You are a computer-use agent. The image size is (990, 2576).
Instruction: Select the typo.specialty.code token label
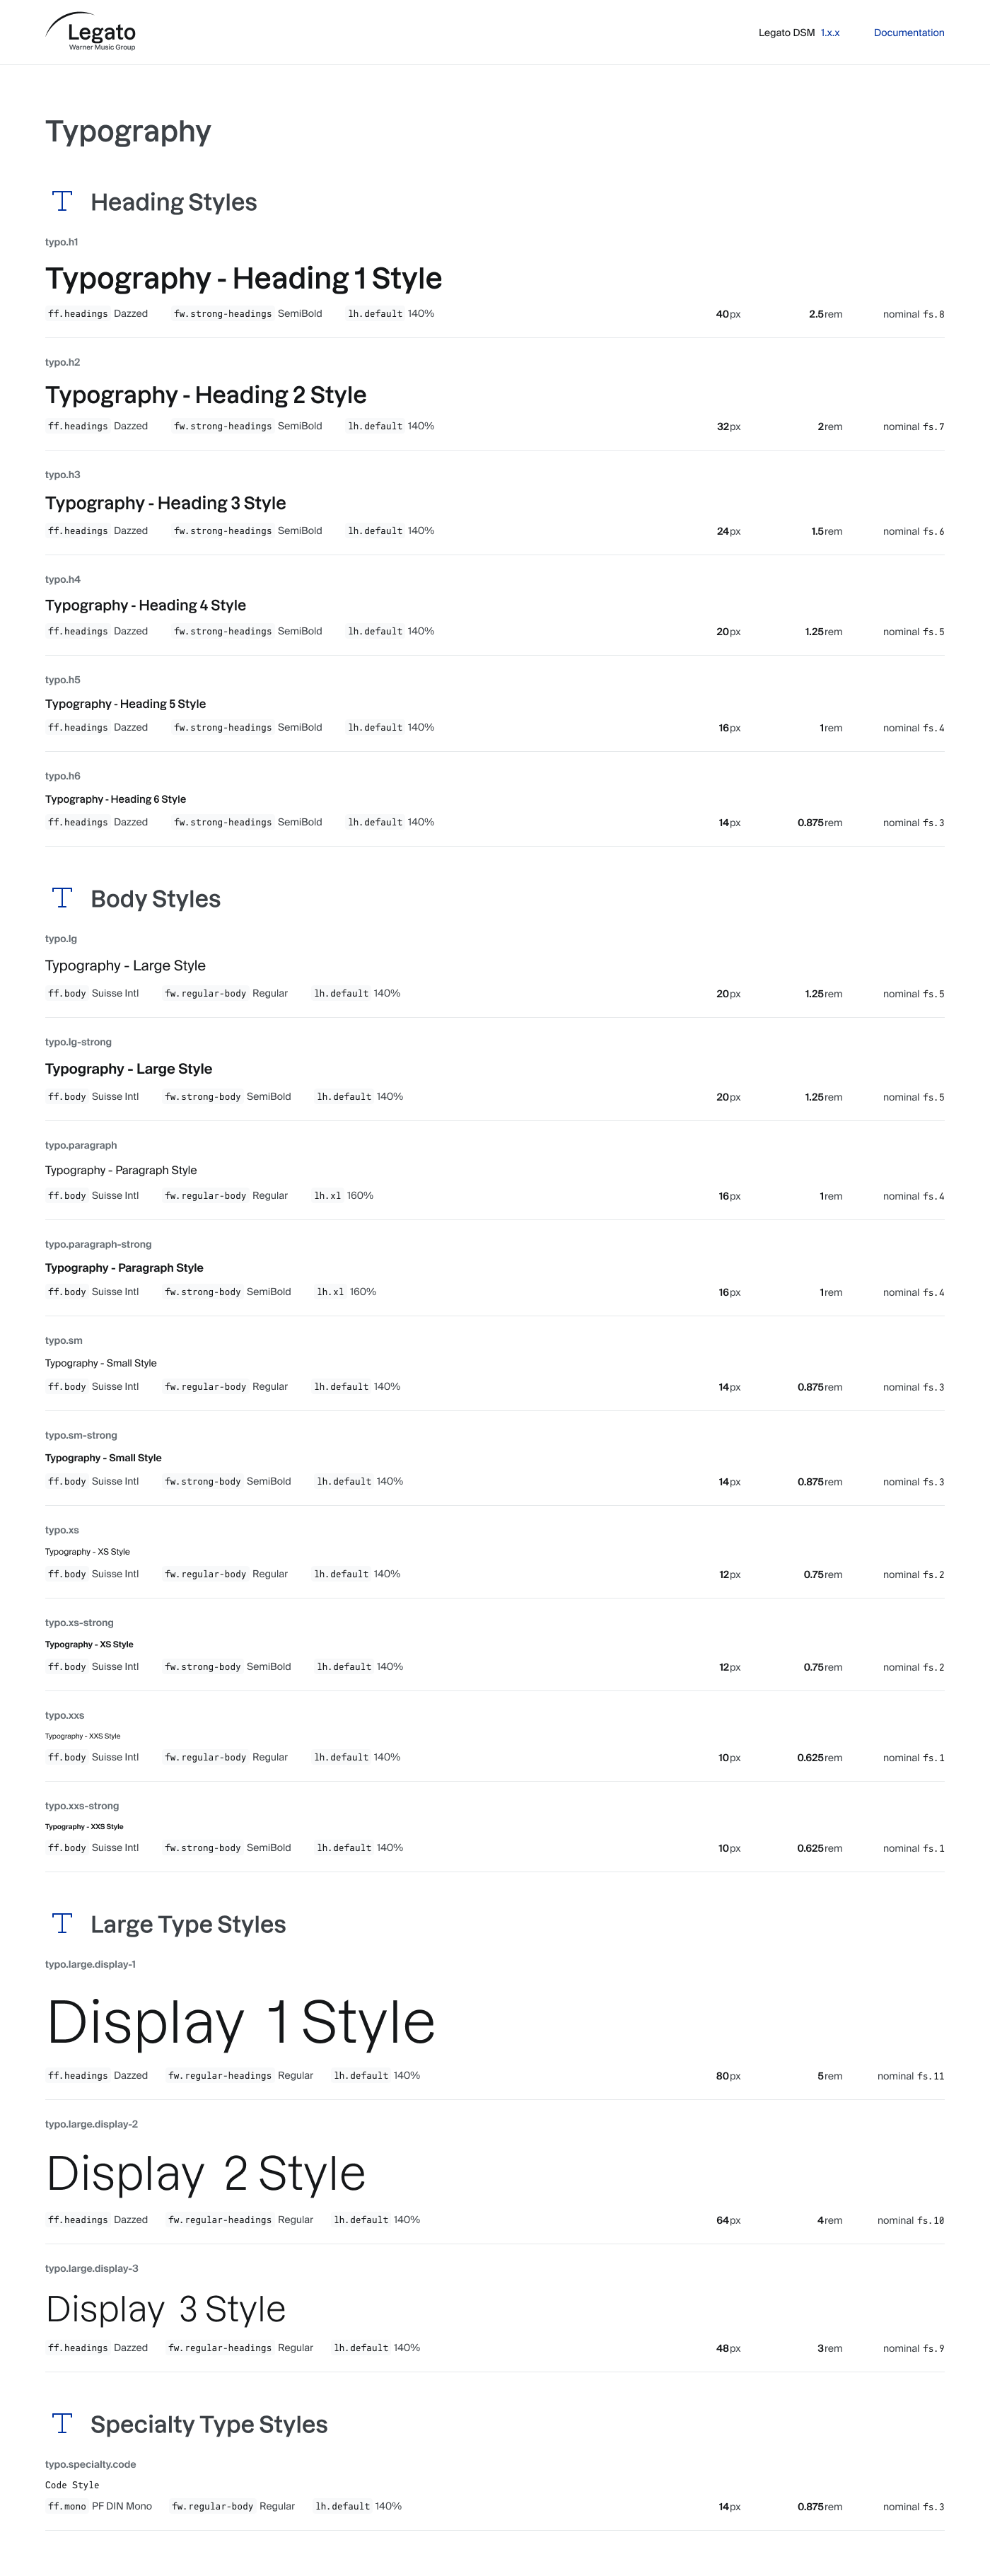[90, 2464]
